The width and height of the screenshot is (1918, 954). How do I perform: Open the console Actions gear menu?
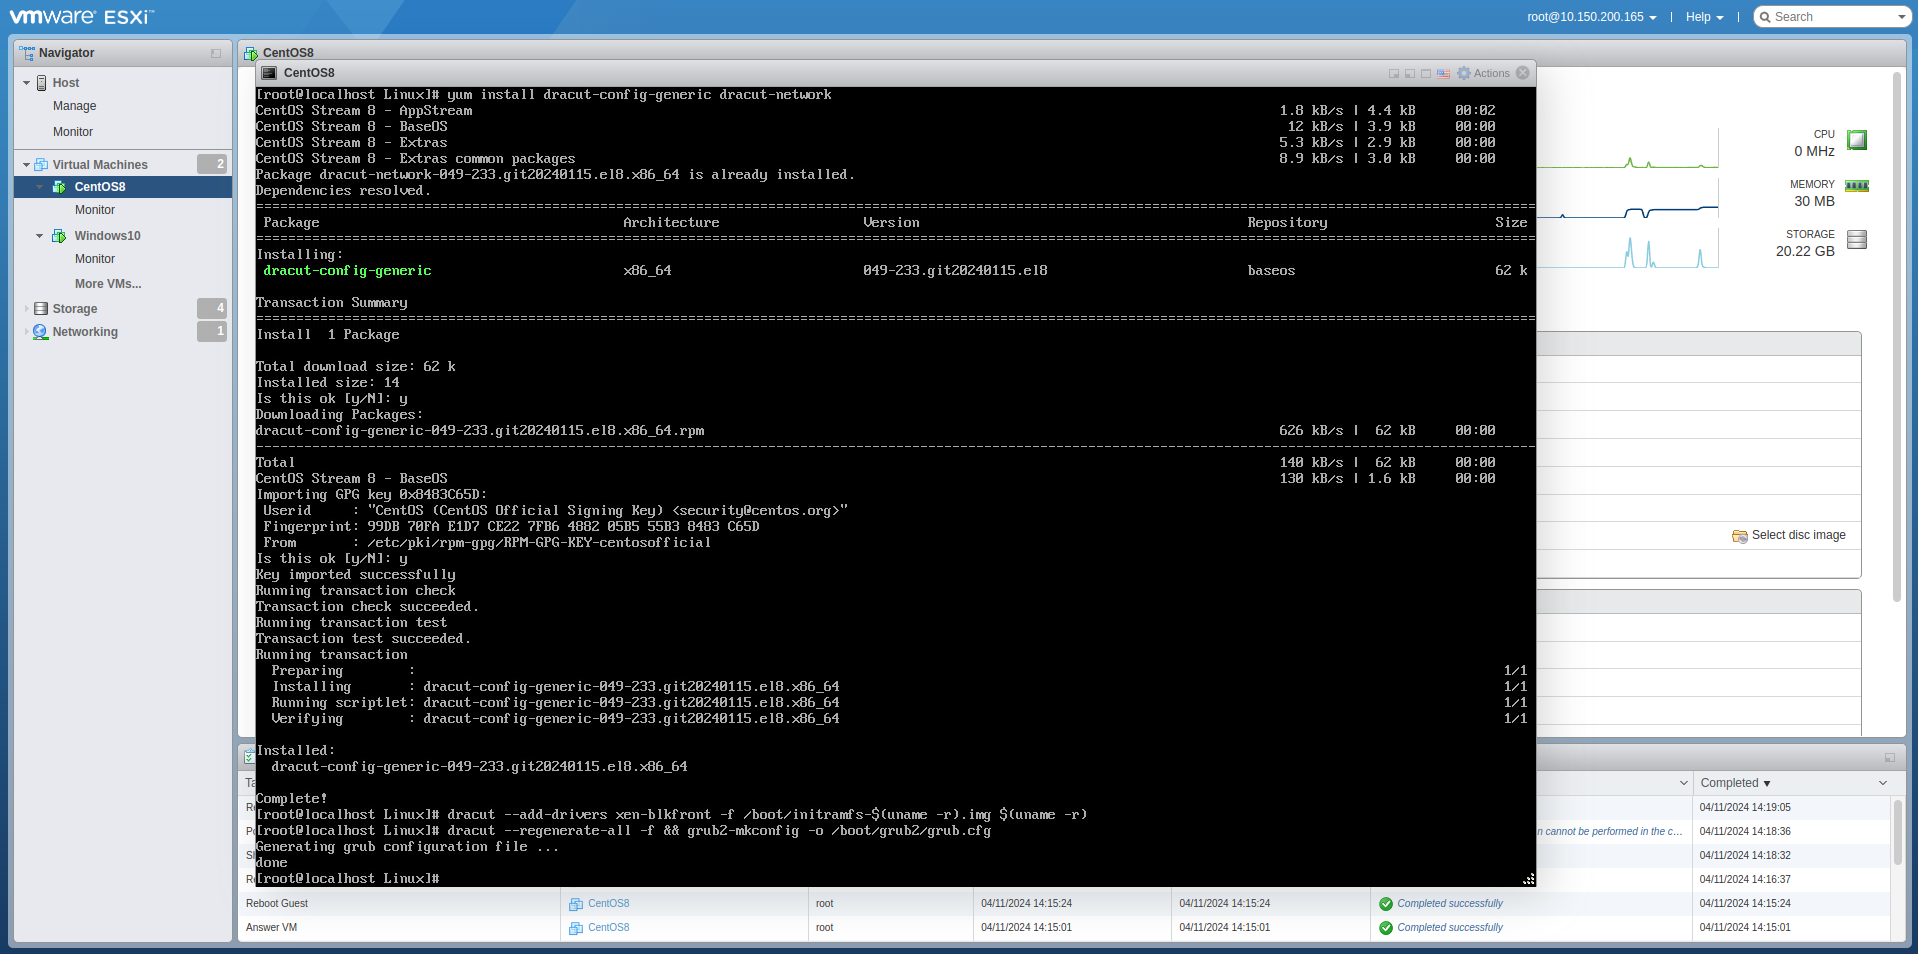1484,73
